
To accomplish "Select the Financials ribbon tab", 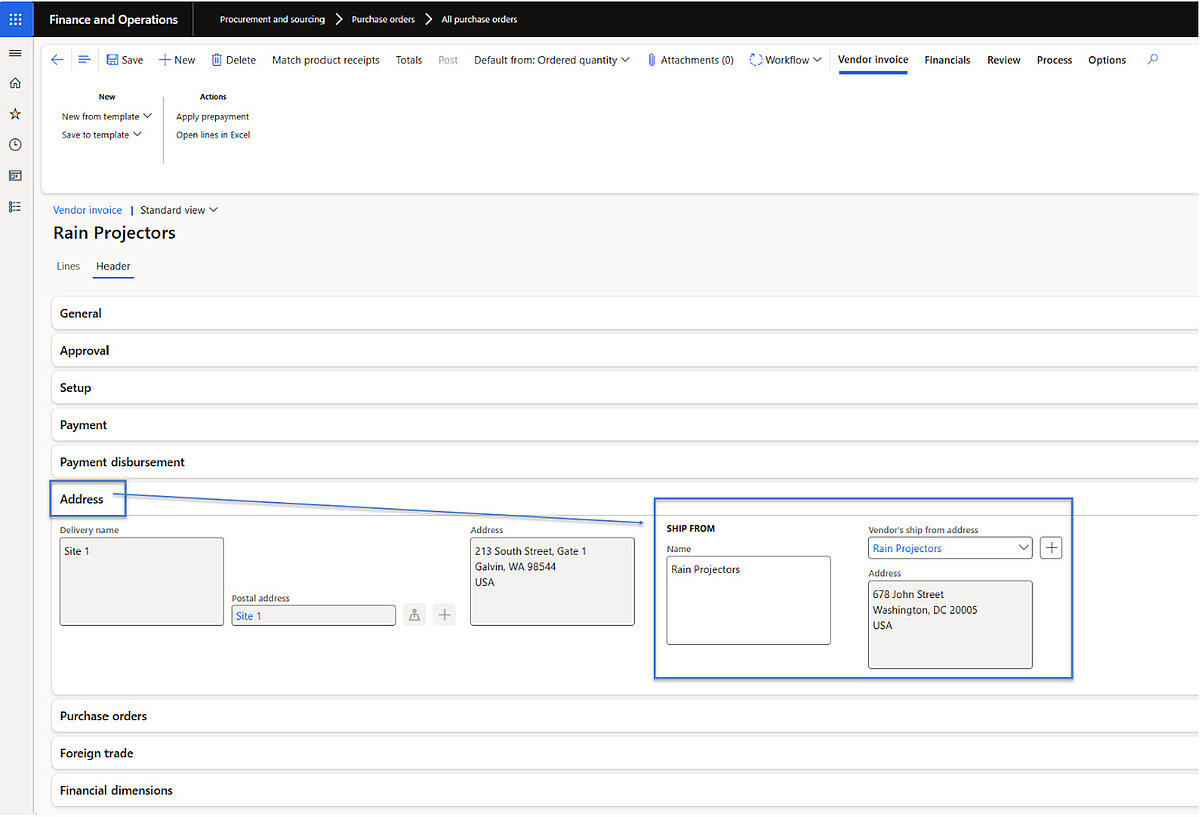I will (947, 60).
